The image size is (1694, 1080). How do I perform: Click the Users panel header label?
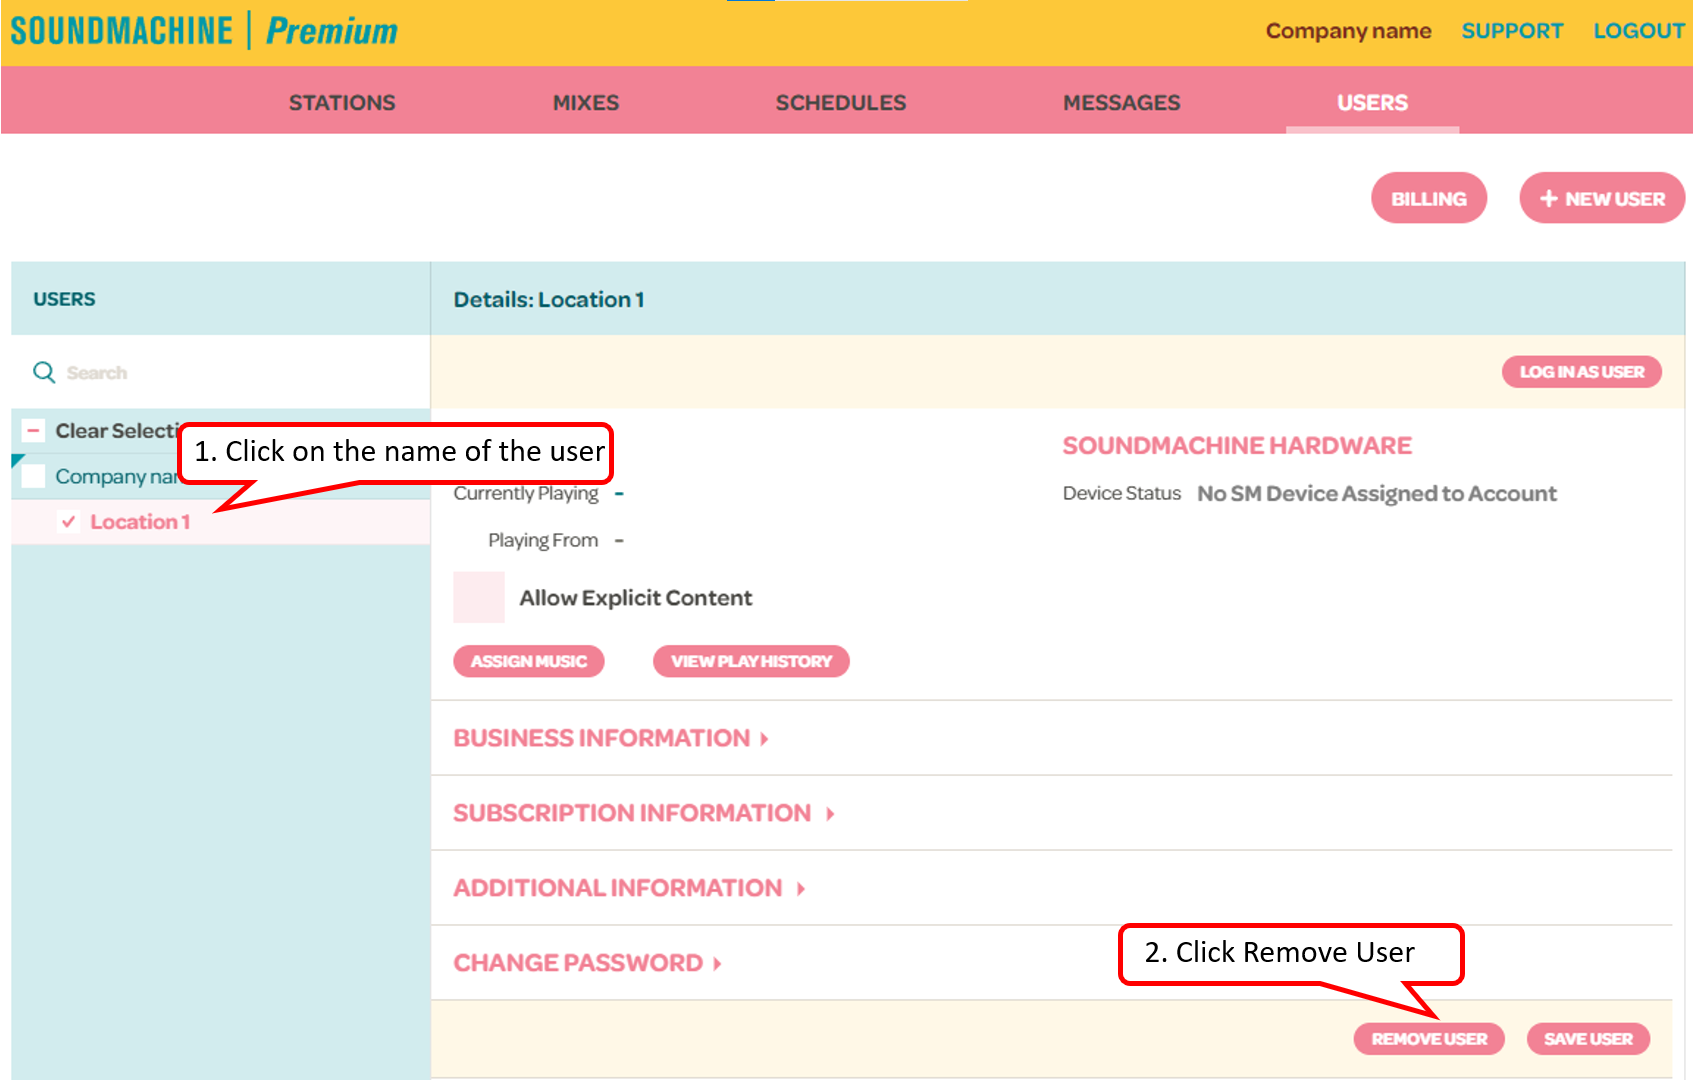tap(64, 299)
